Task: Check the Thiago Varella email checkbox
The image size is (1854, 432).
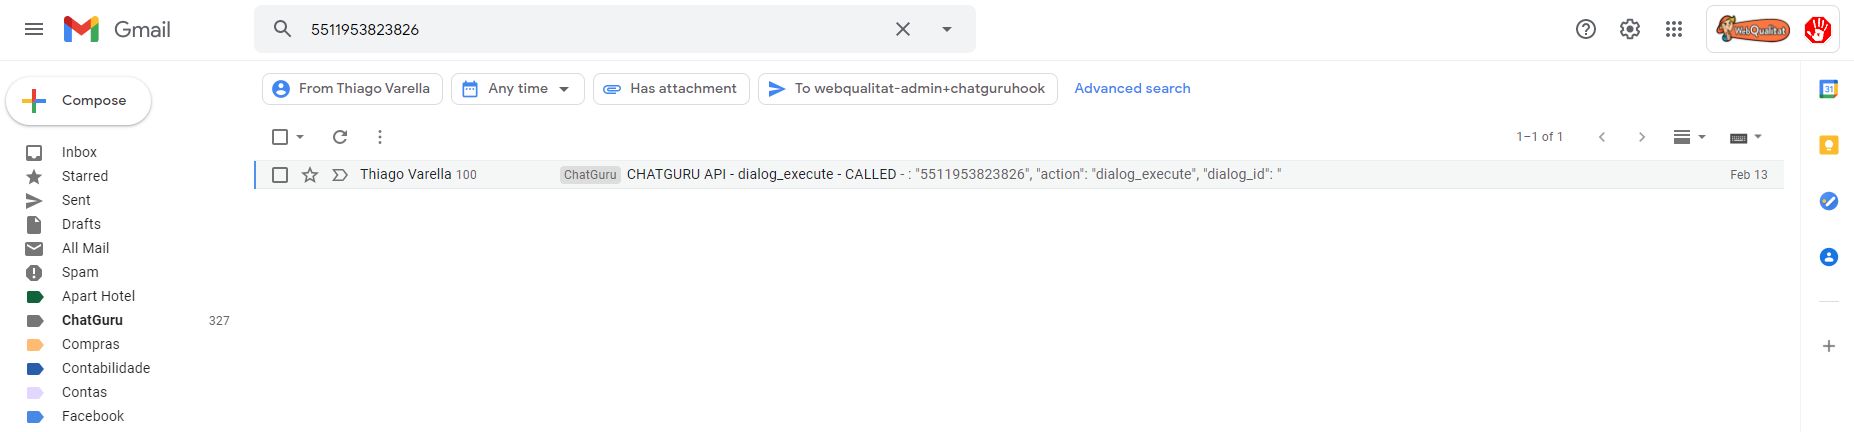Action: [280, 175]
